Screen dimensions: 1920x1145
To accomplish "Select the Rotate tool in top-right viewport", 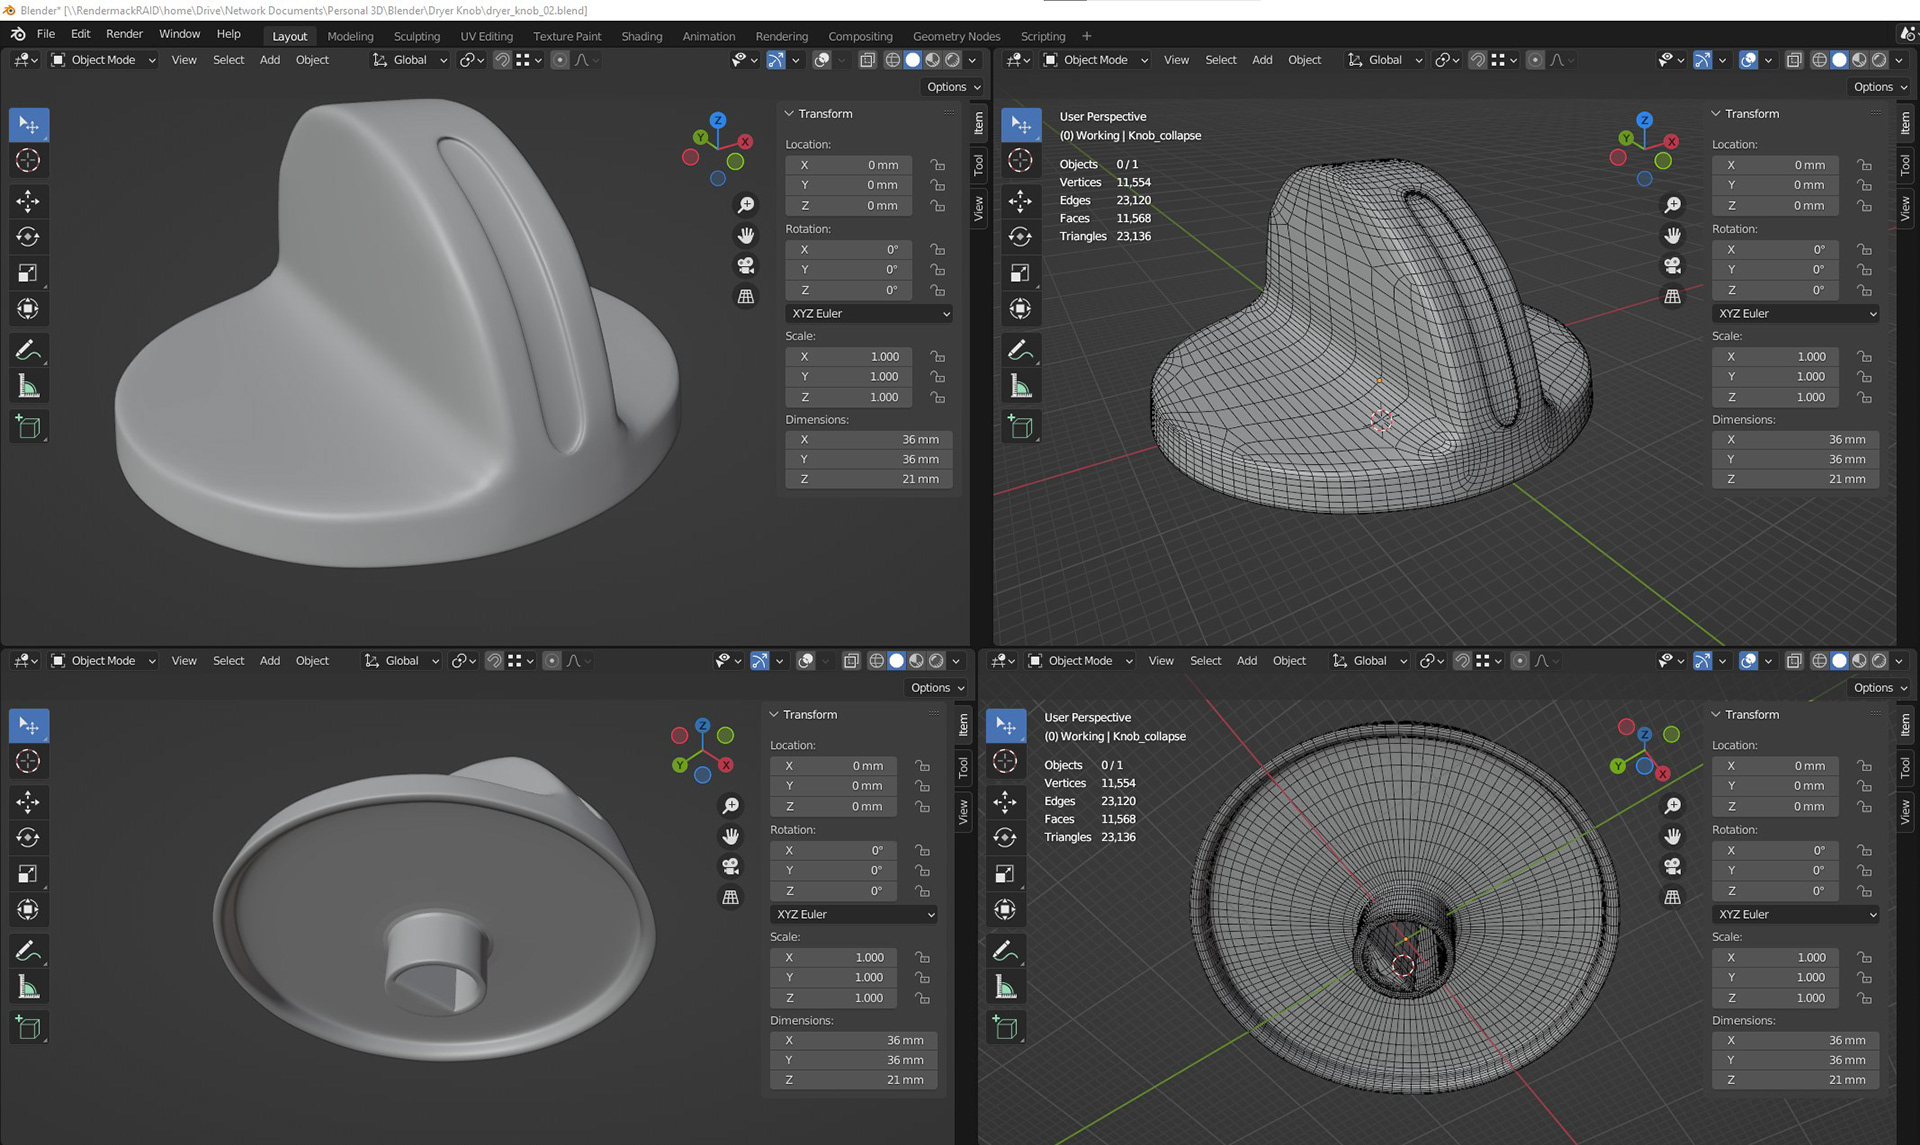I will pyautogui.click(x=1020, y=237).
